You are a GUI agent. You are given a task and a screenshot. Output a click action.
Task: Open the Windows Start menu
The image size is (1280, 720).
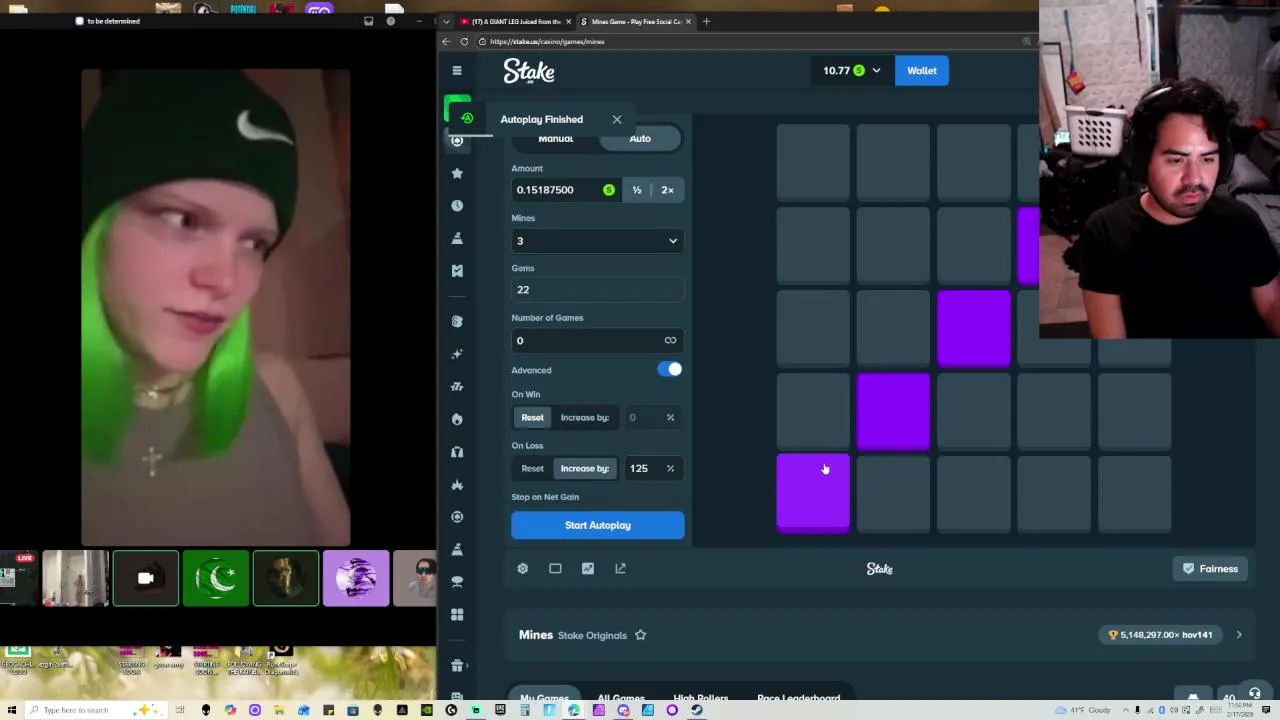[12, 710]
